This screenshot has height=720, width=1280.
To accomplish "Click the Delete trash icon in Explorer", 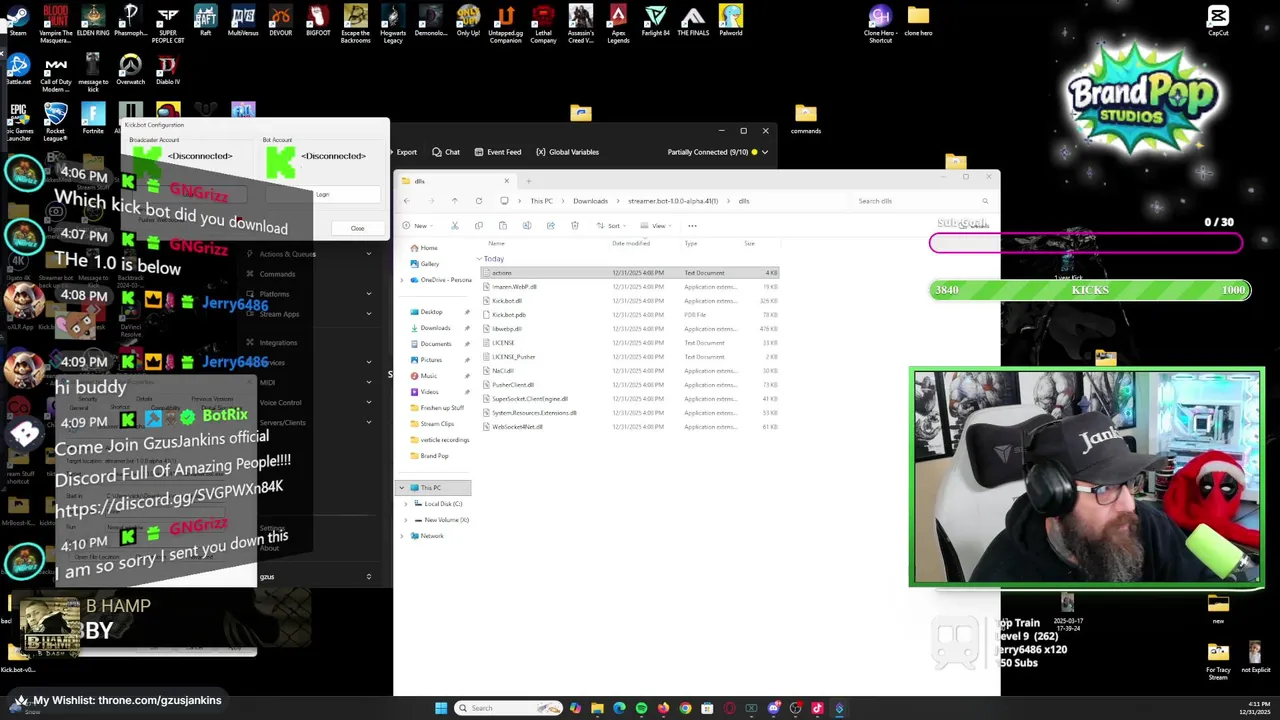I will tap(575, 226).
